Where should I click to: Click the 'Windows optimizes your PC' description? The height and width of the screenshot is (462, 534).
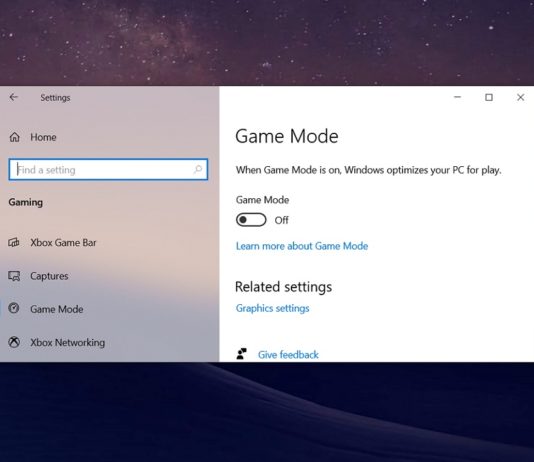(368, 170)
